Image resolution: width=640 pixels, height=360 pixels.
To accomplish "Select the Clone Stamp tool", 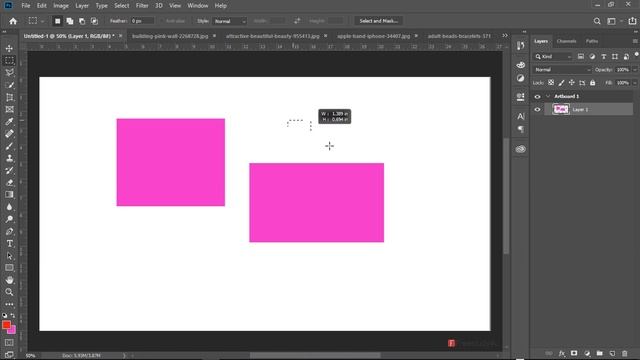I will (x=9, y=158).
